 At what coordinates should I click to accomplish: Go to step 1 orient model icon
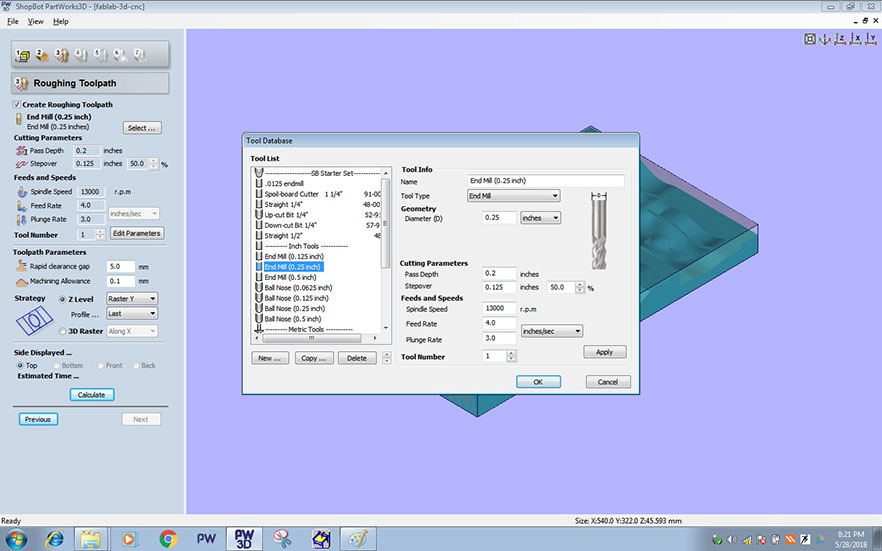coord(22,55)
